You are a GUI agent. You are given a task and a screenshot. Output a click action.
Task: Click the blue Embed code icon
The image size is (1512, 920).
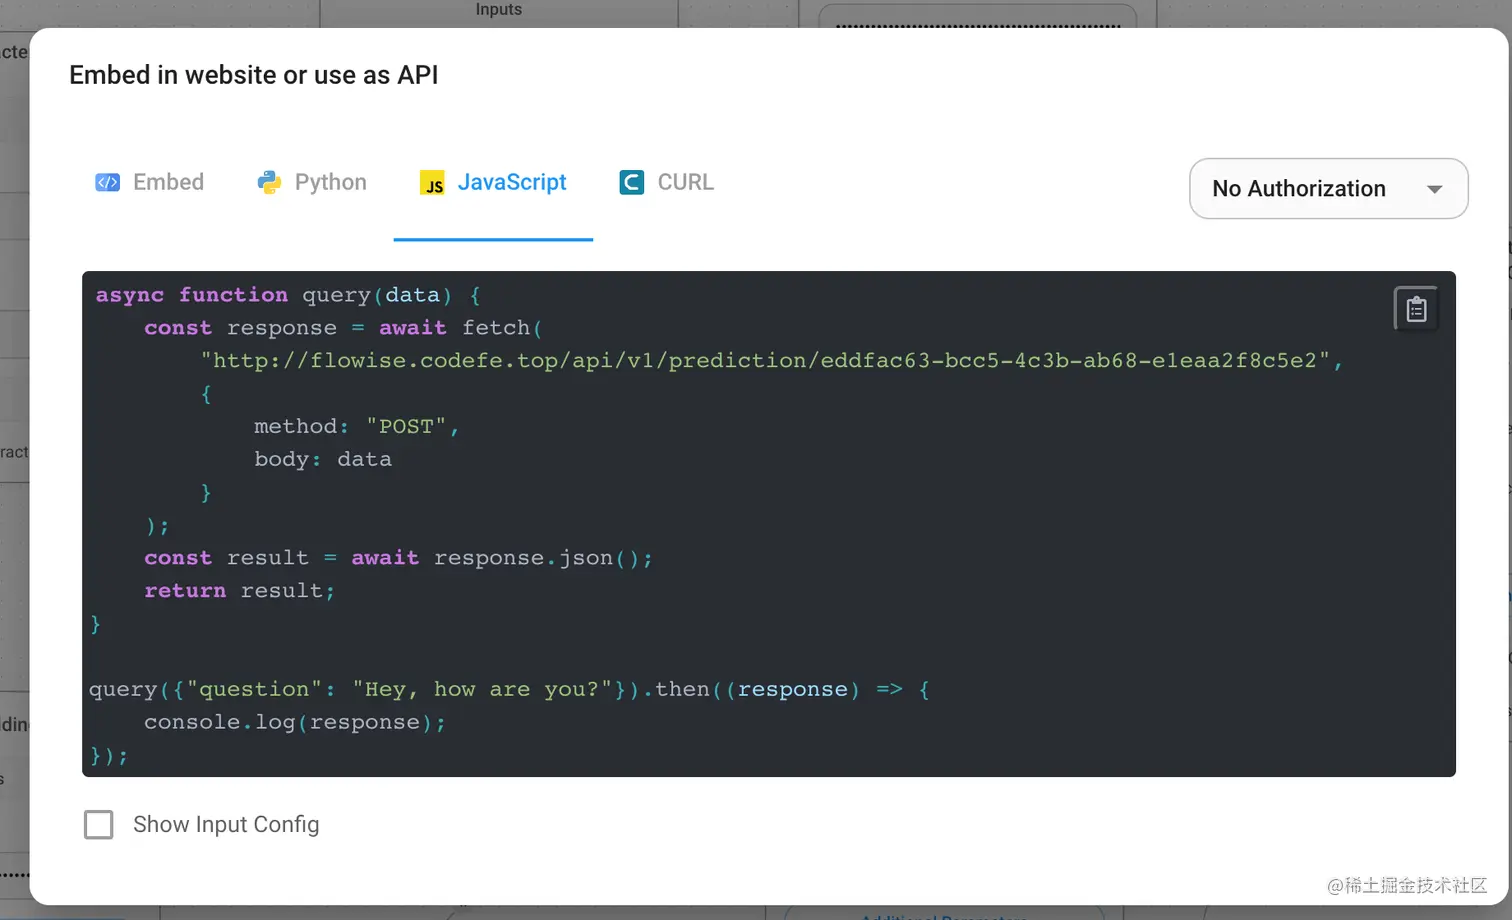point(107,182)
